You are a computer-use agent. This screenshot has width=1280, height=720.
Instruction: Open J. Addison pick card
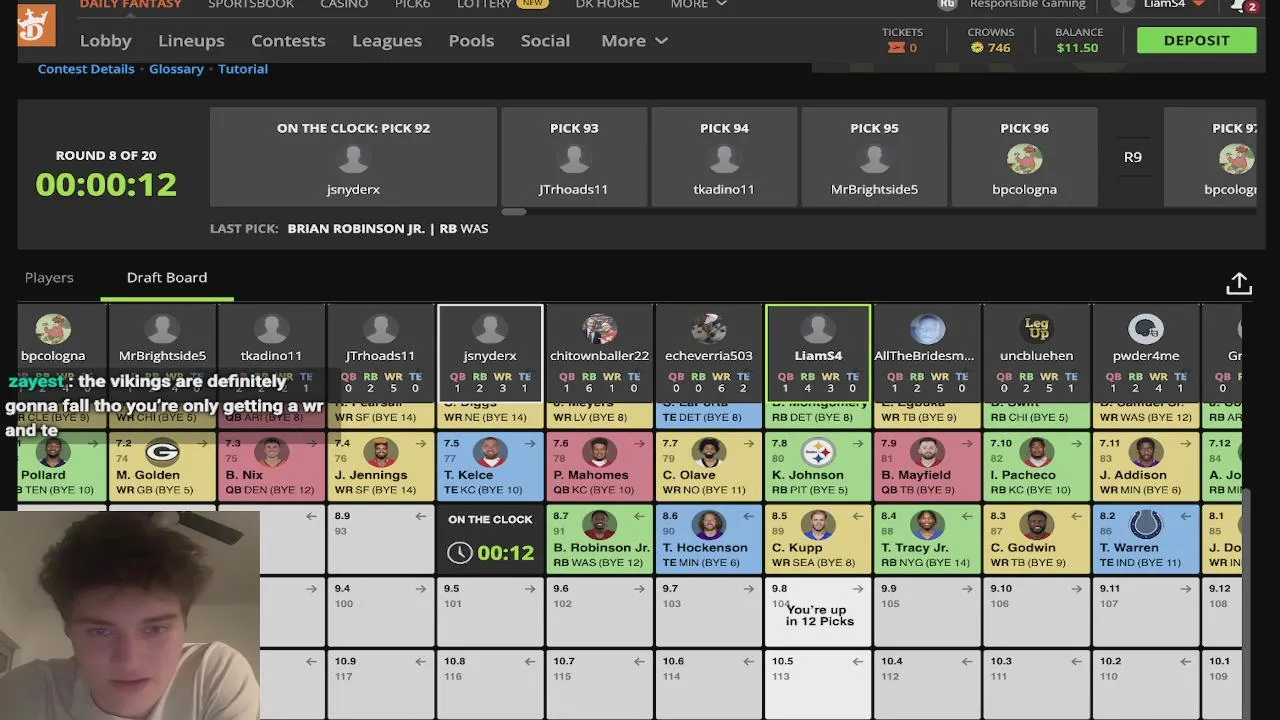coord(1146,466)
